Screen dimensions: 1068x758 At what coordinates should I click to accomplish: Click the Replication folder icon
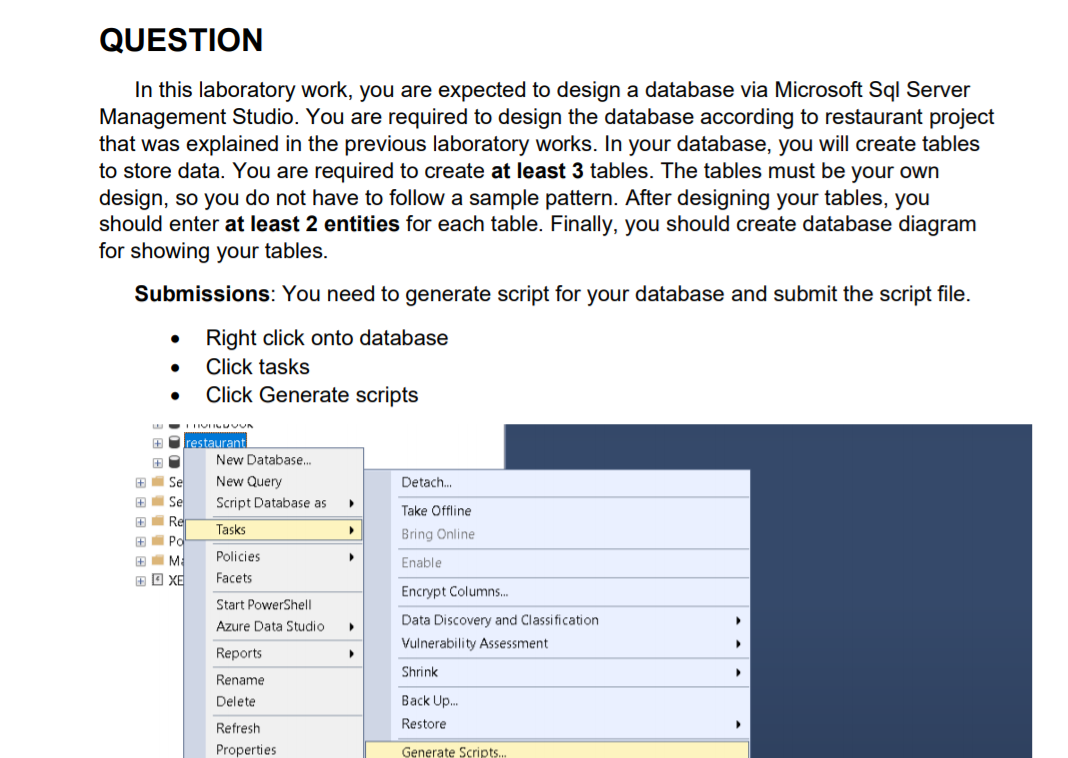pyautogui.click(x=158, y=521)
